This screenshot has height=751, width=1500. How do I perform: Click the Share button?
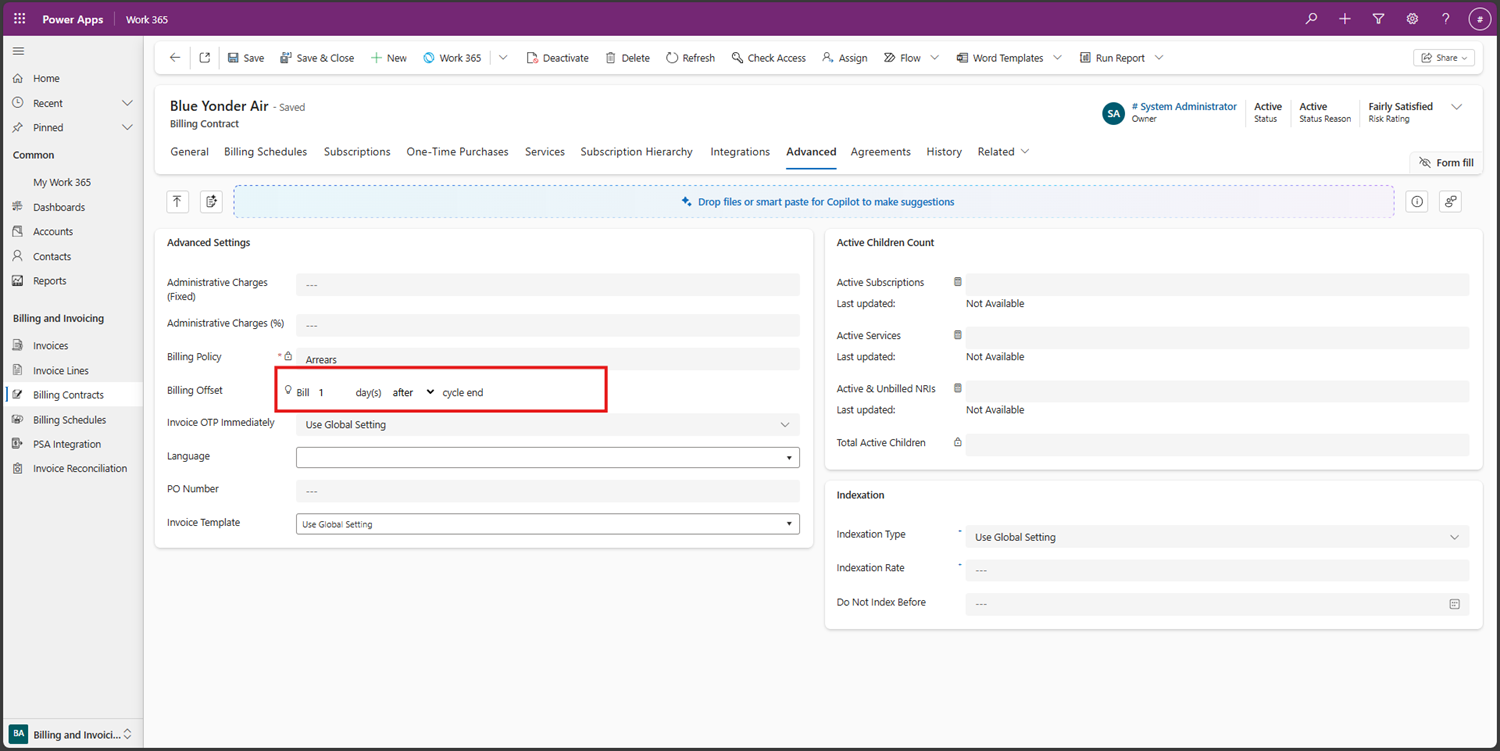point(1443,58)
